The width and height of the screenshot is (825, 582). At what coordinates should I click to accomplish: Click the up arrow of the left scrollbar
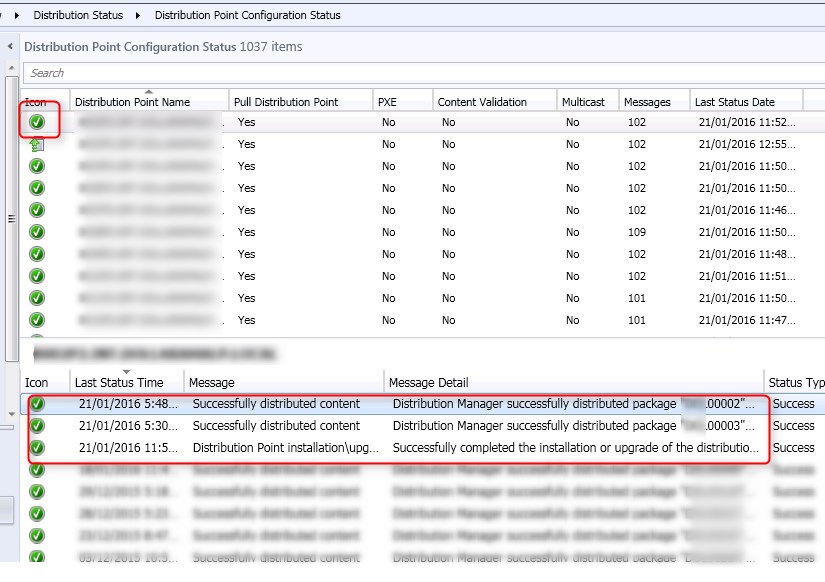click(x=12, y=68)
